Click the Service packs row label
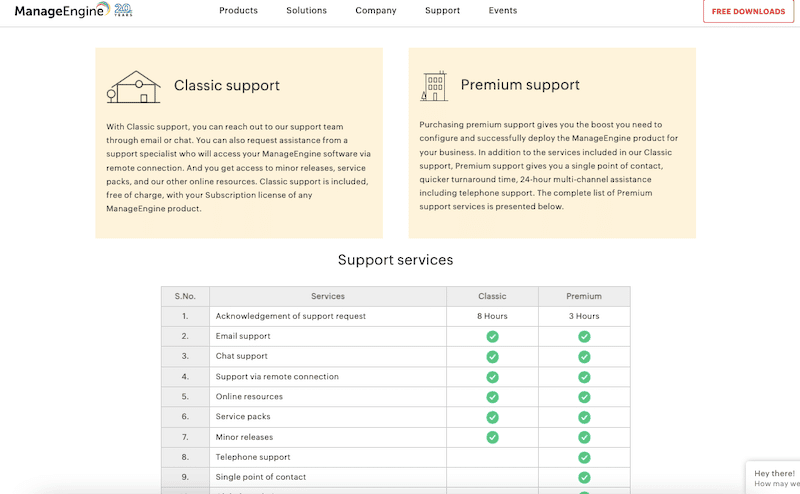The width and height of the screenshot is (800, 494). 243,416
